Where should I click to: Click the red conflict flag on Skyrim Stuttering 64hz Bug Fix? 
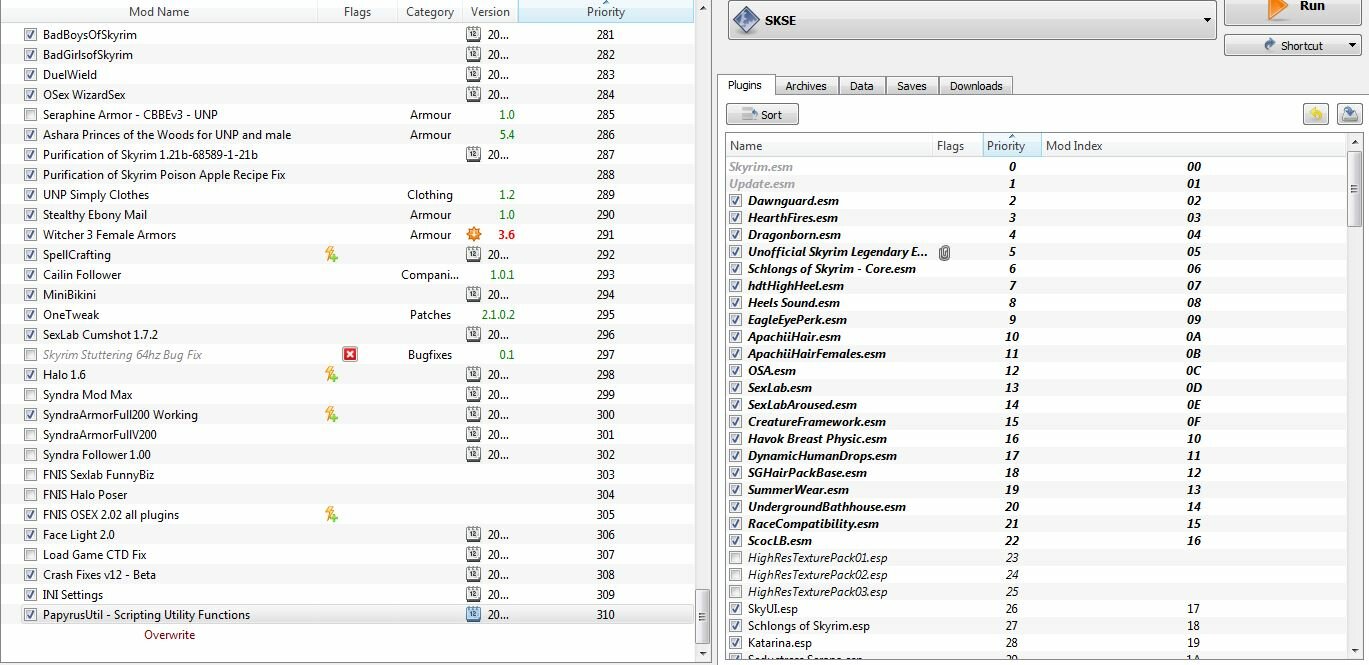(350, 354)
